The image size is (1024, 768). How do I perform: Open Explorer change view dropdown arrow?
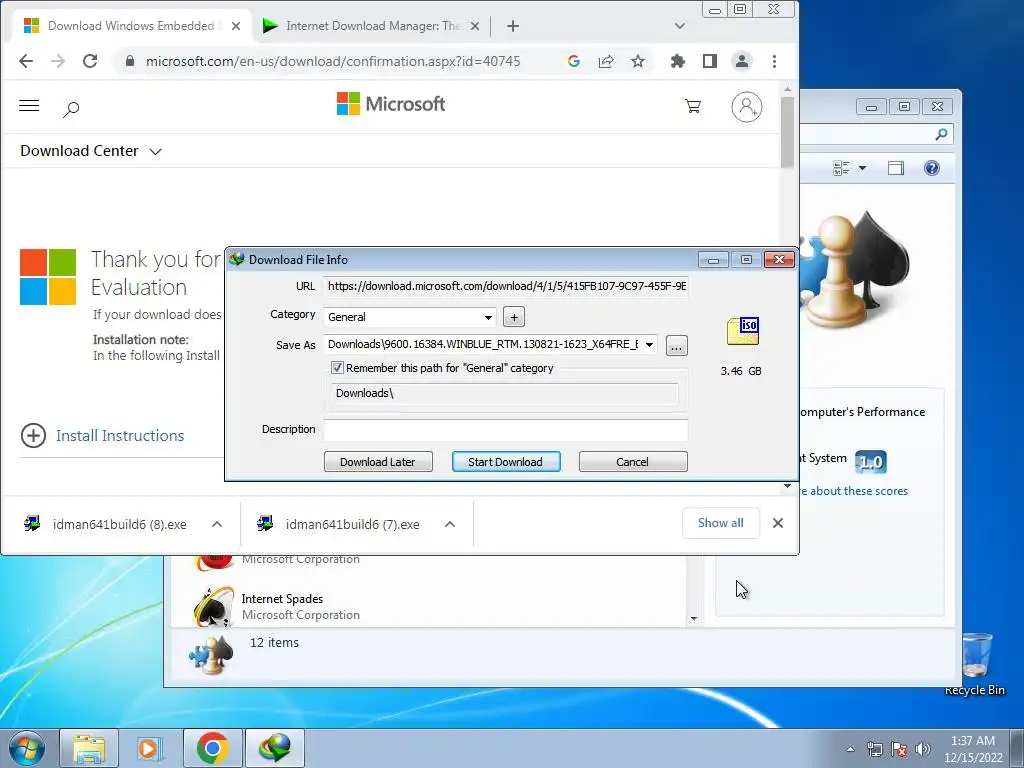pos(862,168)
